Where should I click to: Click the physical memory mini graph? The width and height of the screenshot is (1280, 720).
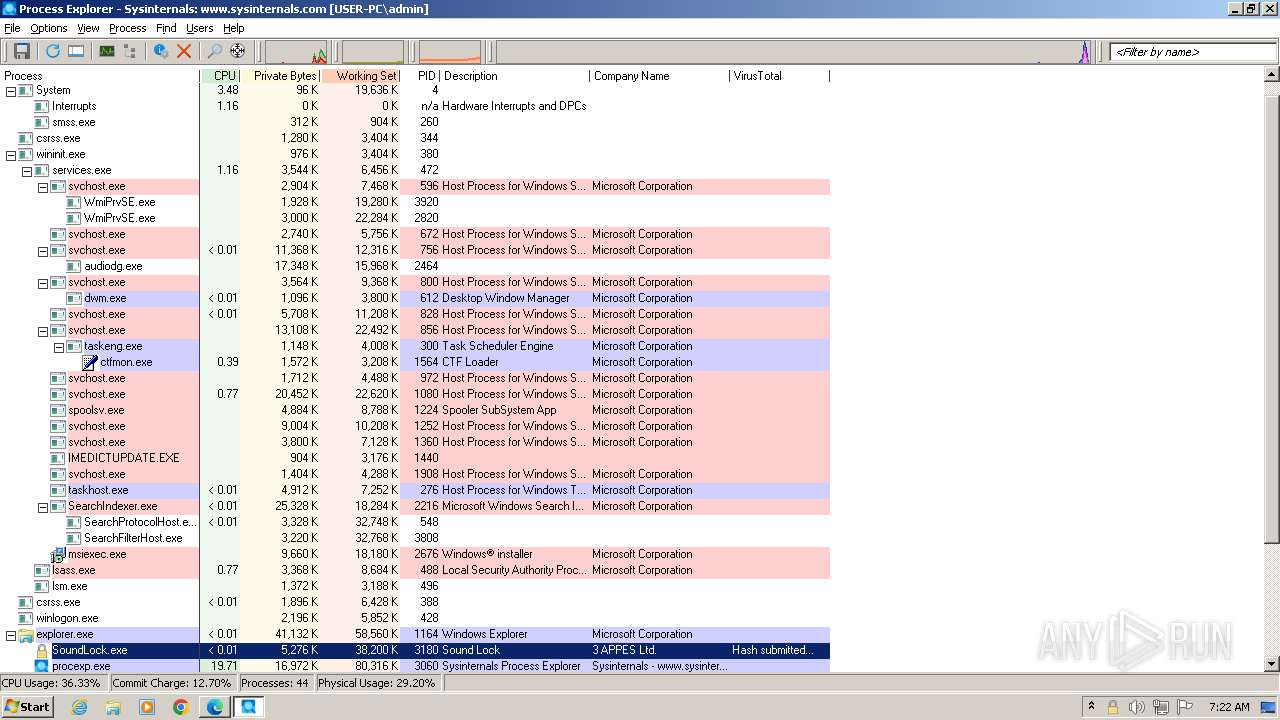coord(450,52)
